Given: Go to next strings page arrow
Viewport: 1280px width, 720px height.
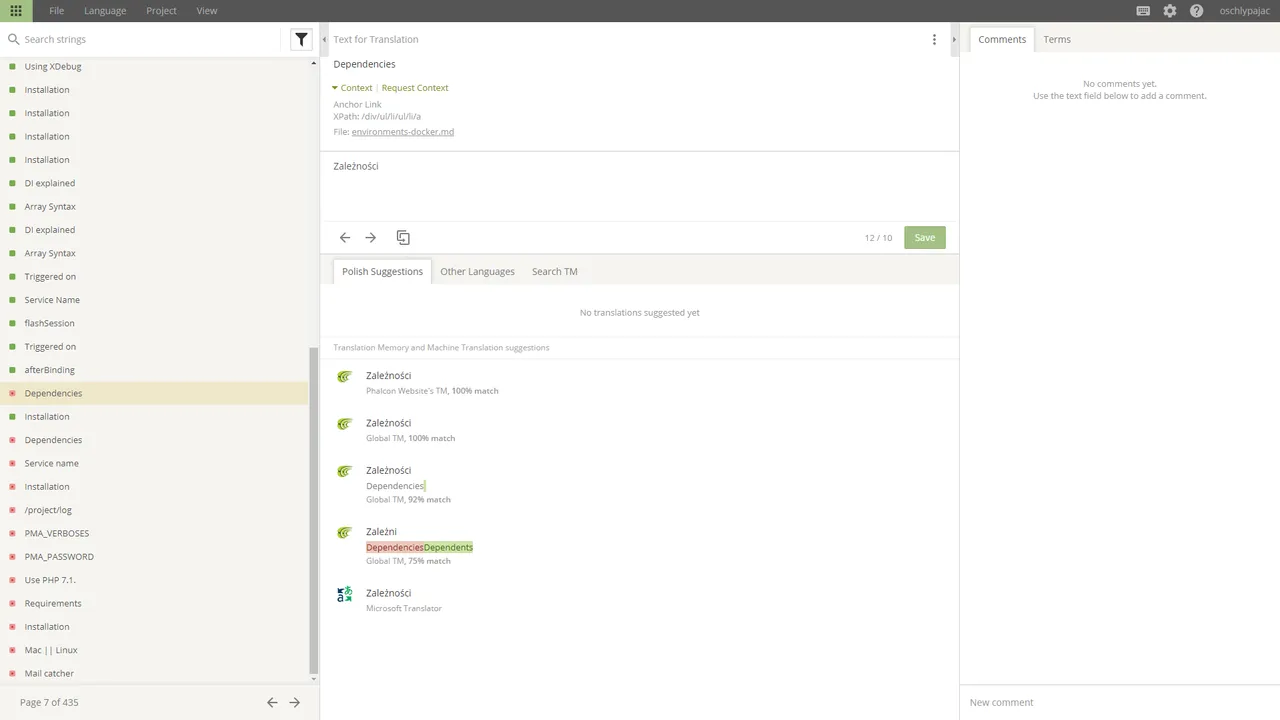Looking at the screenshot, I should [295, 703].
